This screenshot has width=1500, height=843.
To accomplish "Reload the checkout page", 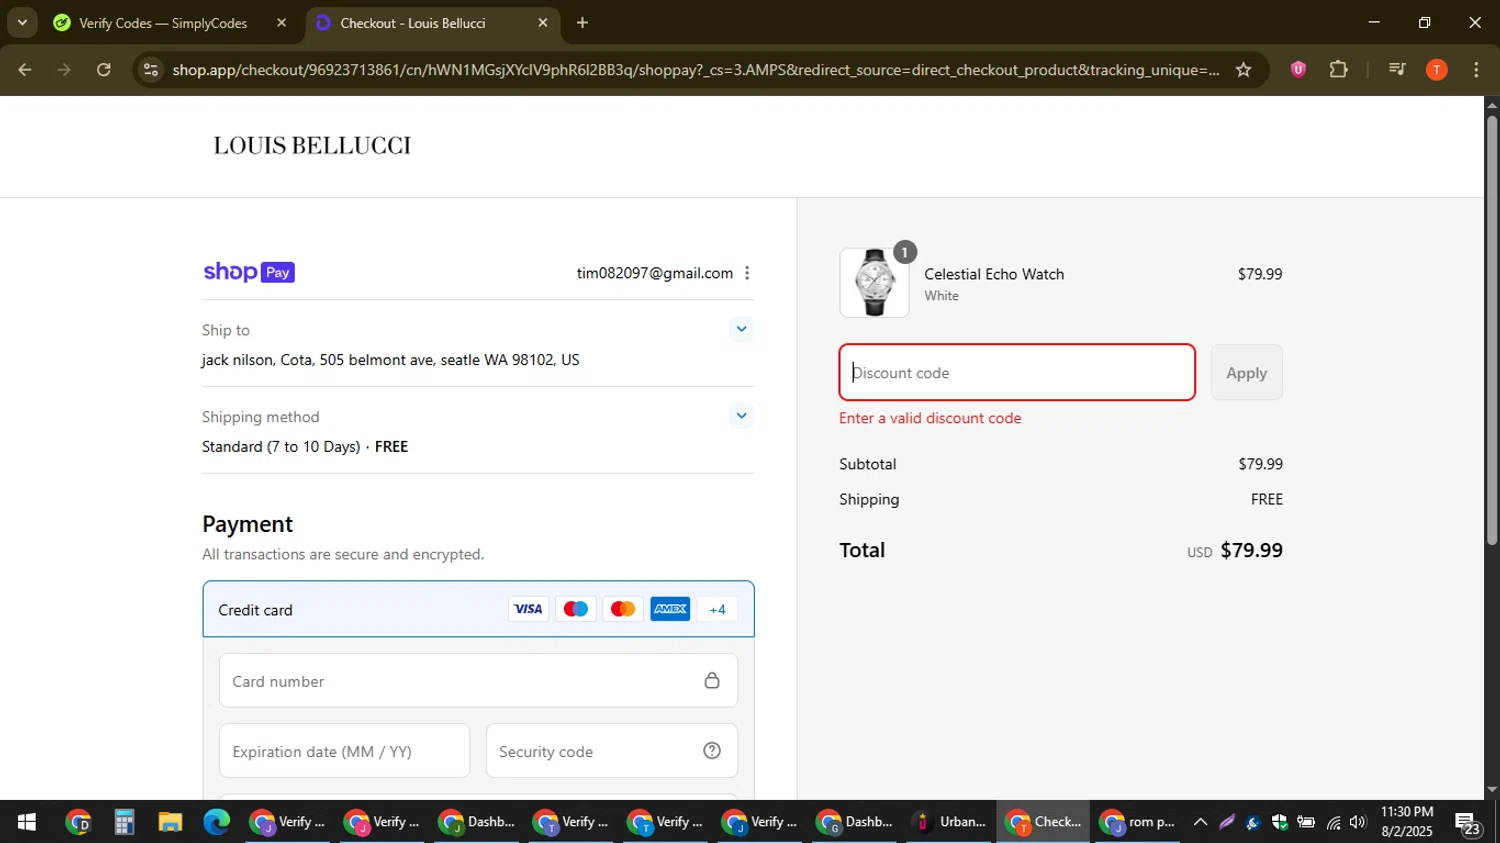I will coord(104,70).
